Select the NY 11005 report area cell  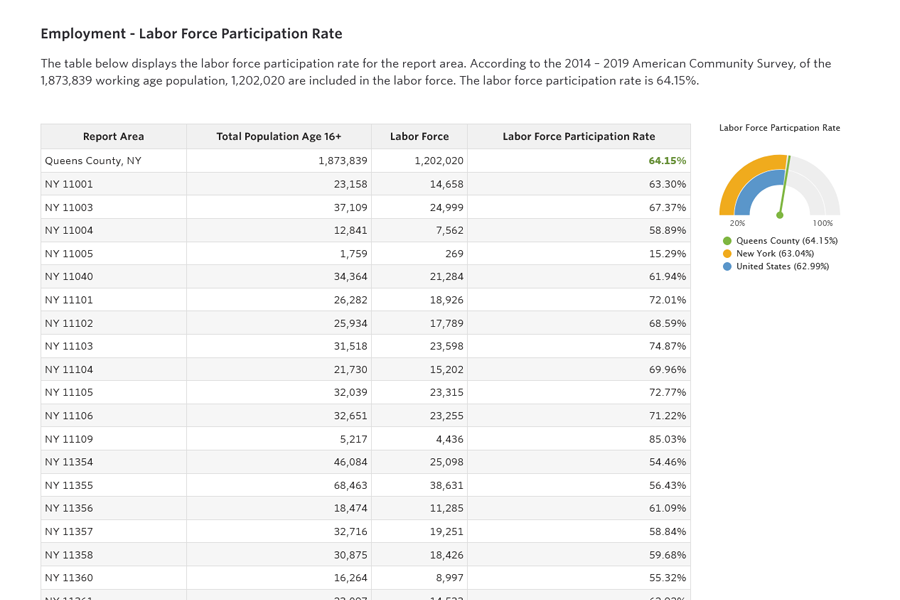point(69,254)
